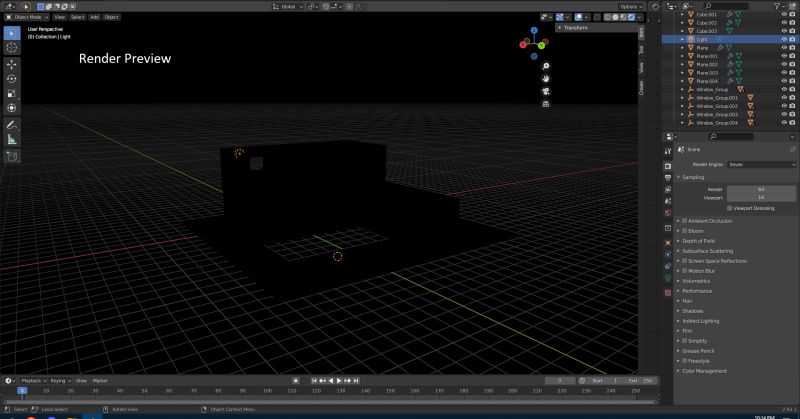
Task: Open the Texture properties tab icon
Action: click(668, 293)
